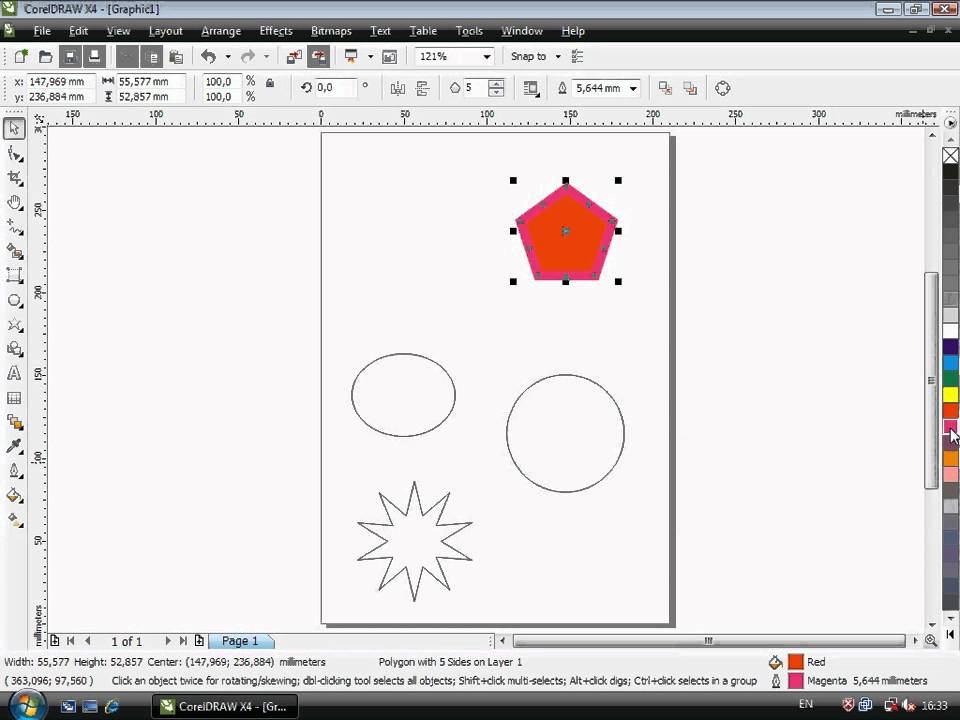
Task: Select the Interactive Blend tool
Action: (14, 422)
